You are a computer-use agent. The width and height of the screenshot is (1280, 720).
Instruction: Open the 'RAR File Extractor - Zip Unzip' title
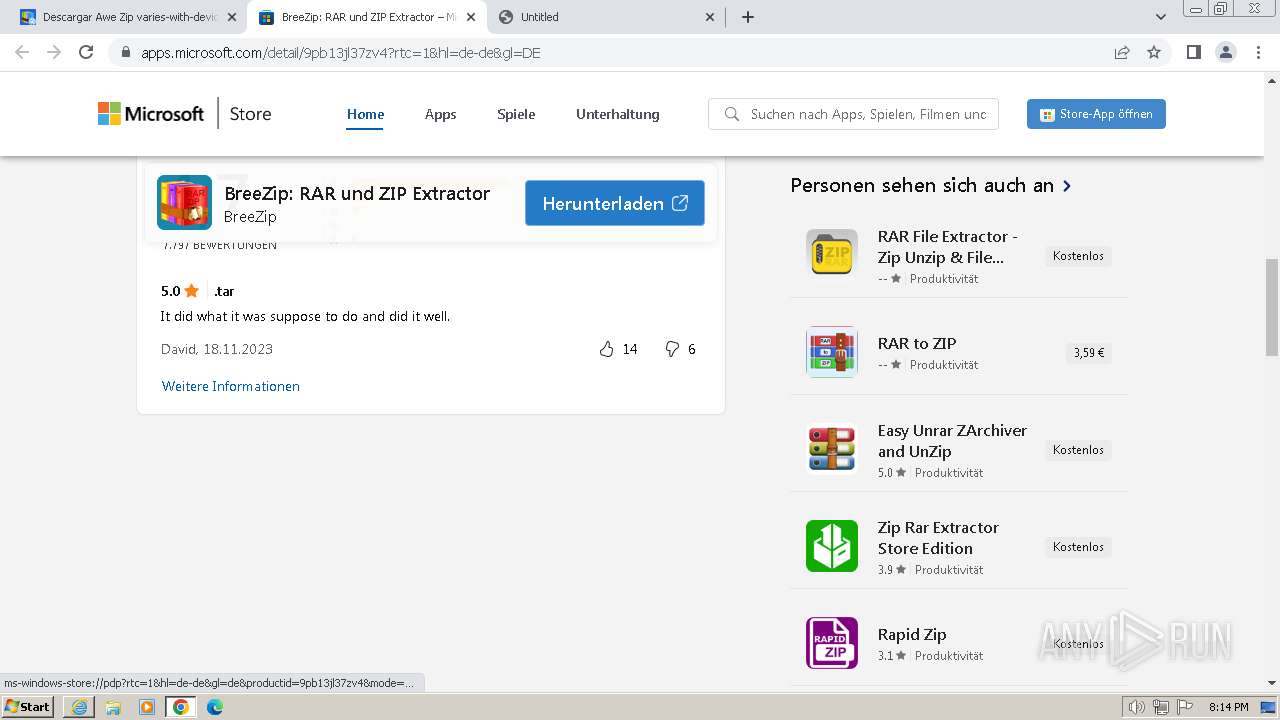[x=948, y=247]
